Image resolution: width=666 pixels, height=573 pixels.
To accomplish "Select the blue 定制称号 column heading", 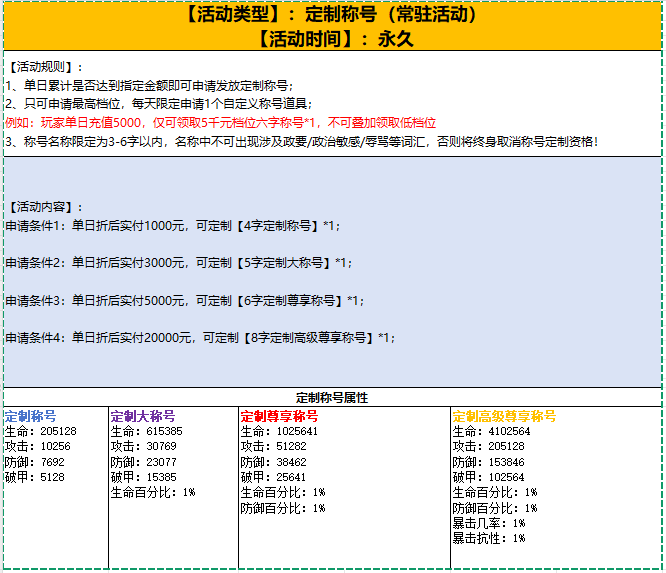I will pyautogui.click(x=31, y=415).
